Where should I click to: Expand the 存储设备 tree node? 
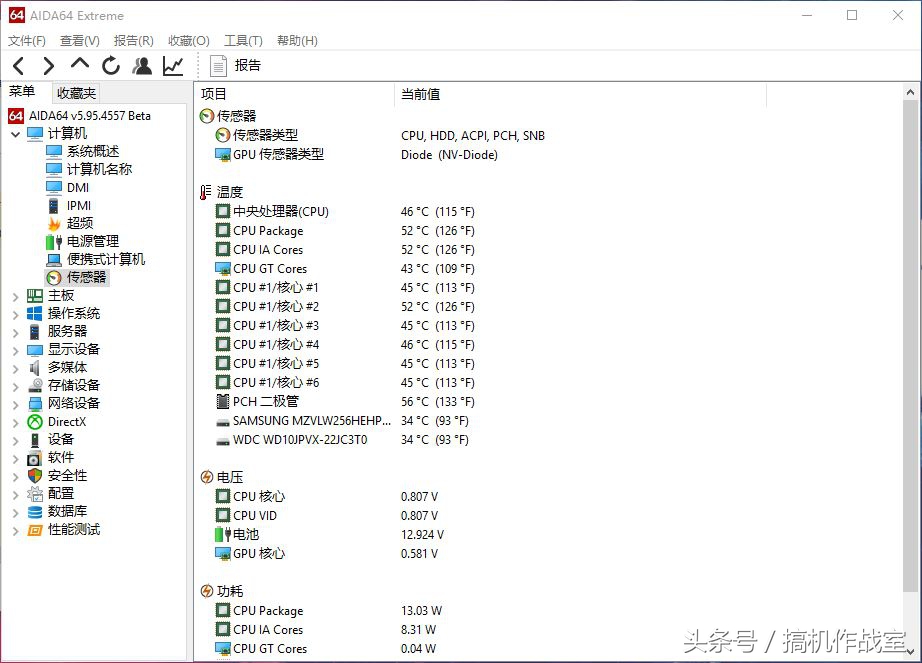[15, 385]
